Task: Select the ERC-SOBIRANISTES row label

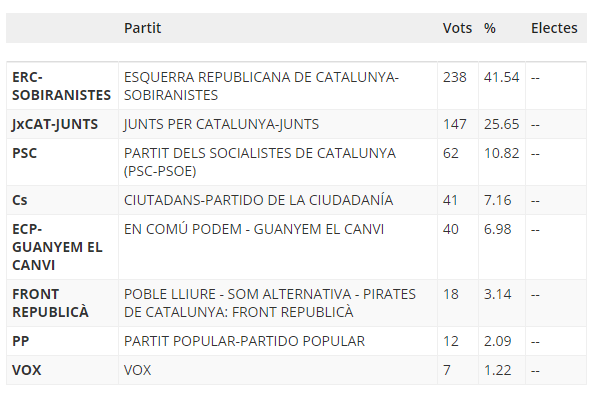Action: (62, 86)
